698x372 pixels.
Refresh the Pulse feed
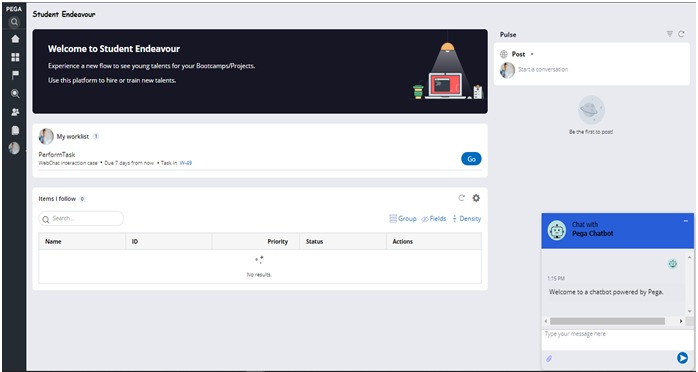[x=681, y=34]
